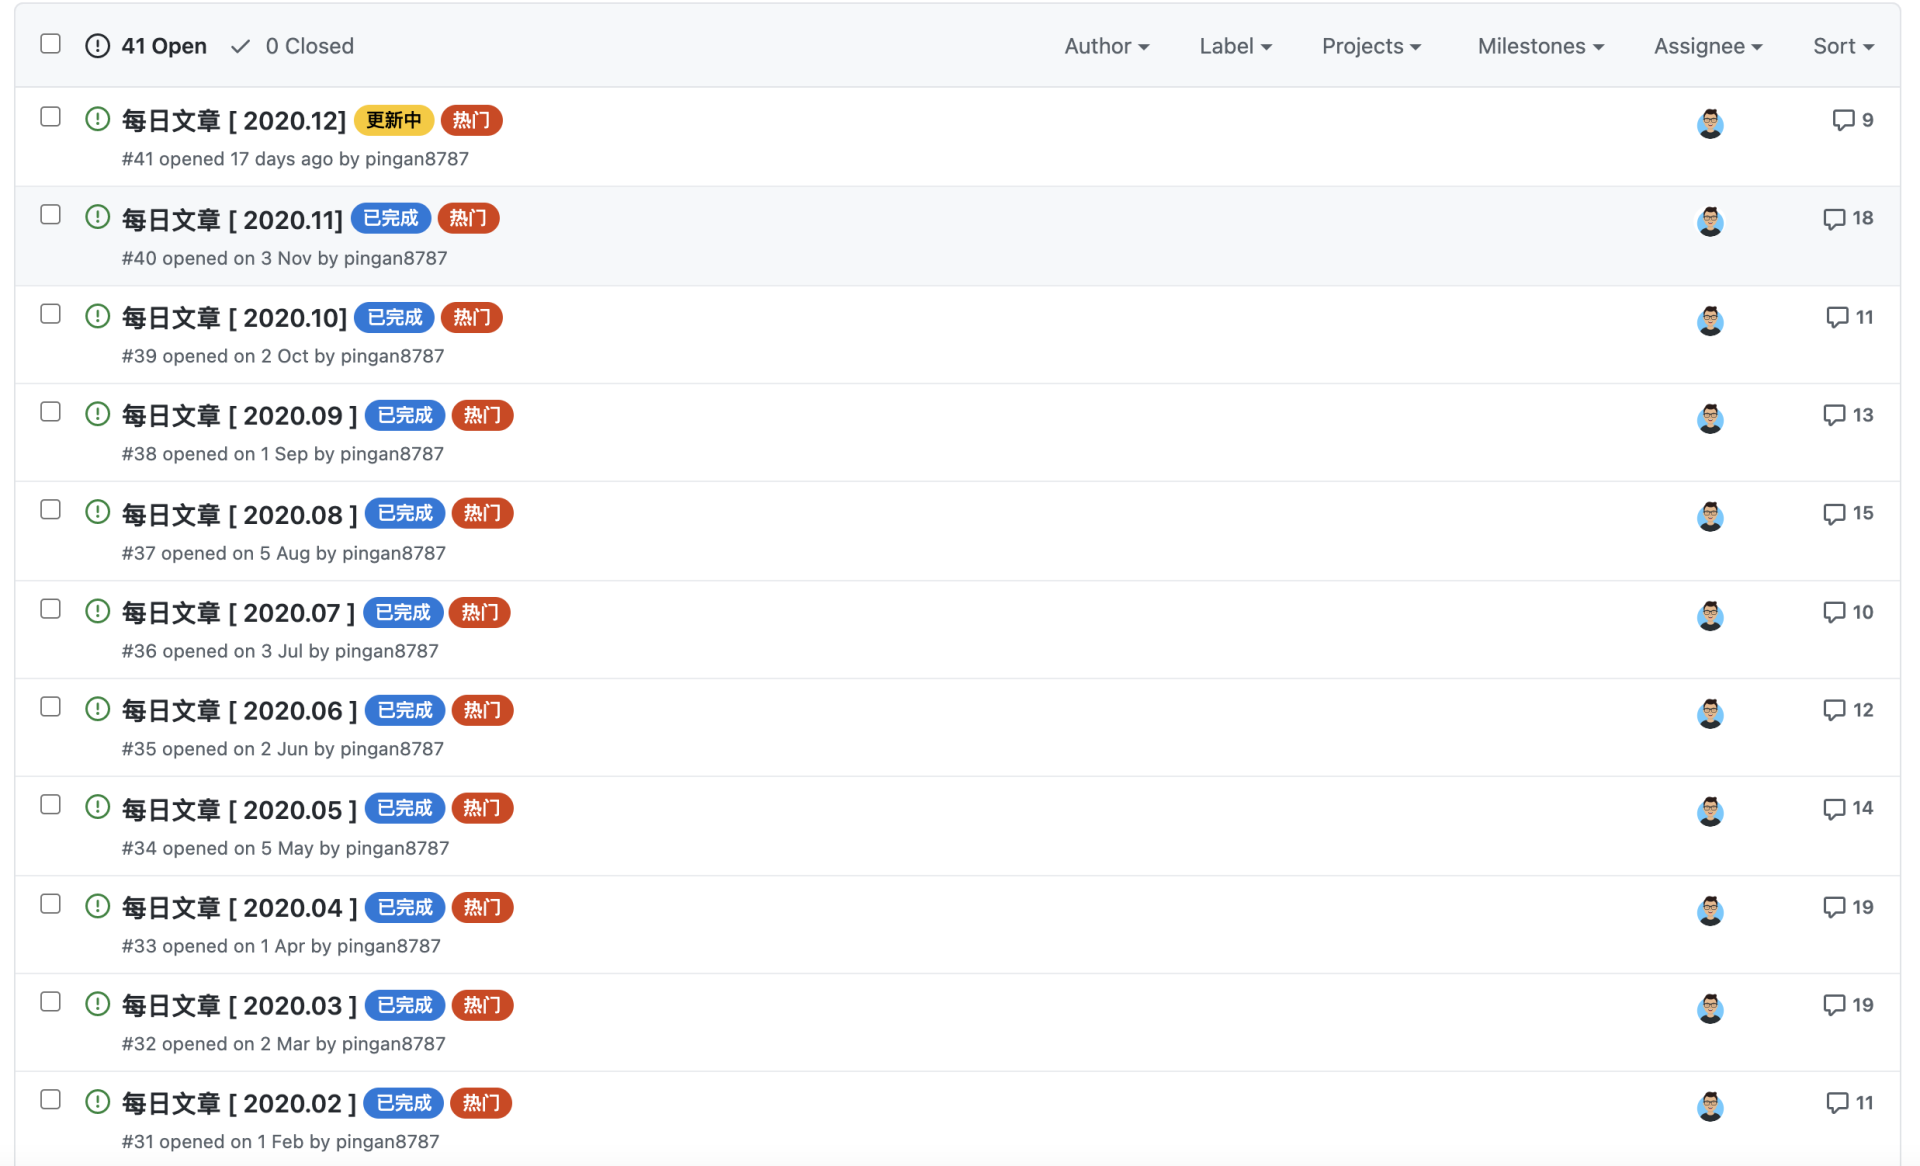Click pingan8787 author link on issue #32

click(393, 1044)
